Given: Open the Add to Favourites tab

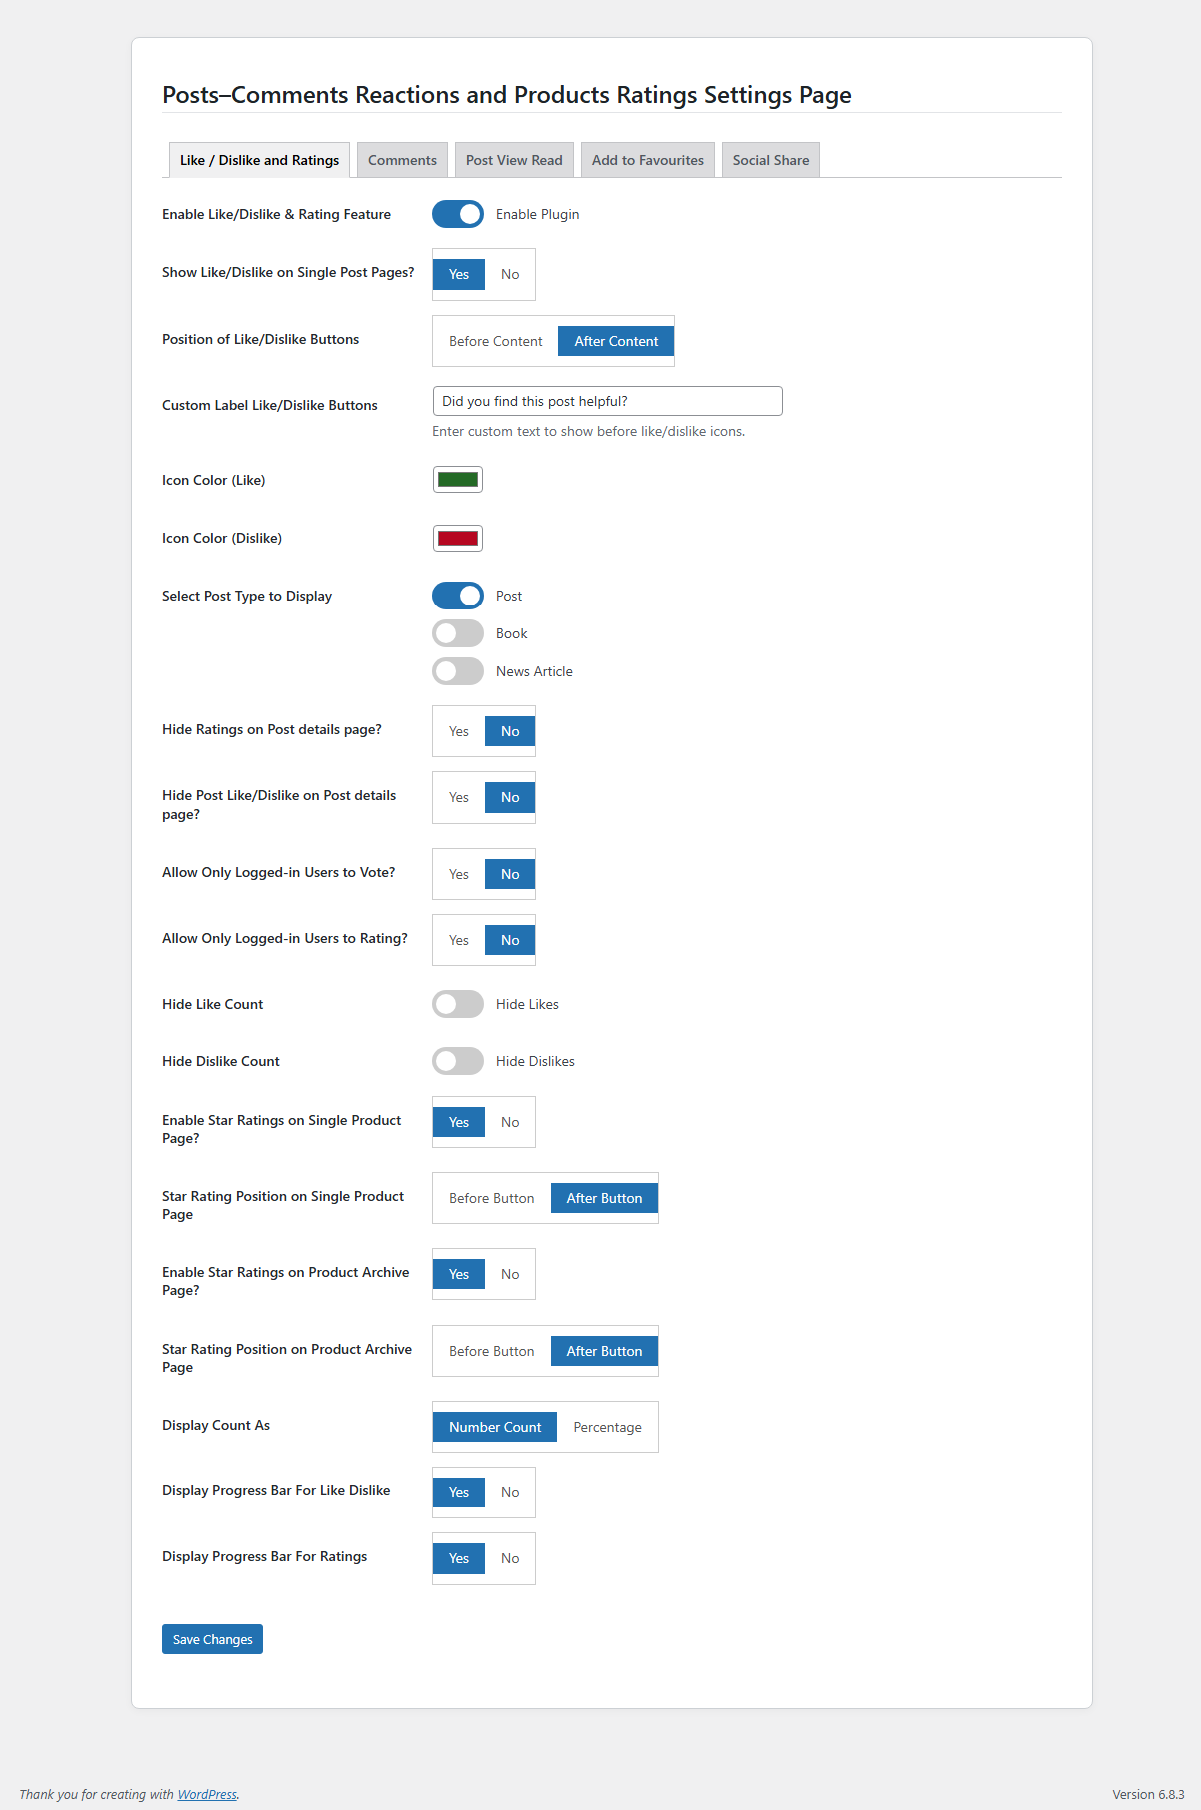Looking at the screenshot, I should click(647, 160).
